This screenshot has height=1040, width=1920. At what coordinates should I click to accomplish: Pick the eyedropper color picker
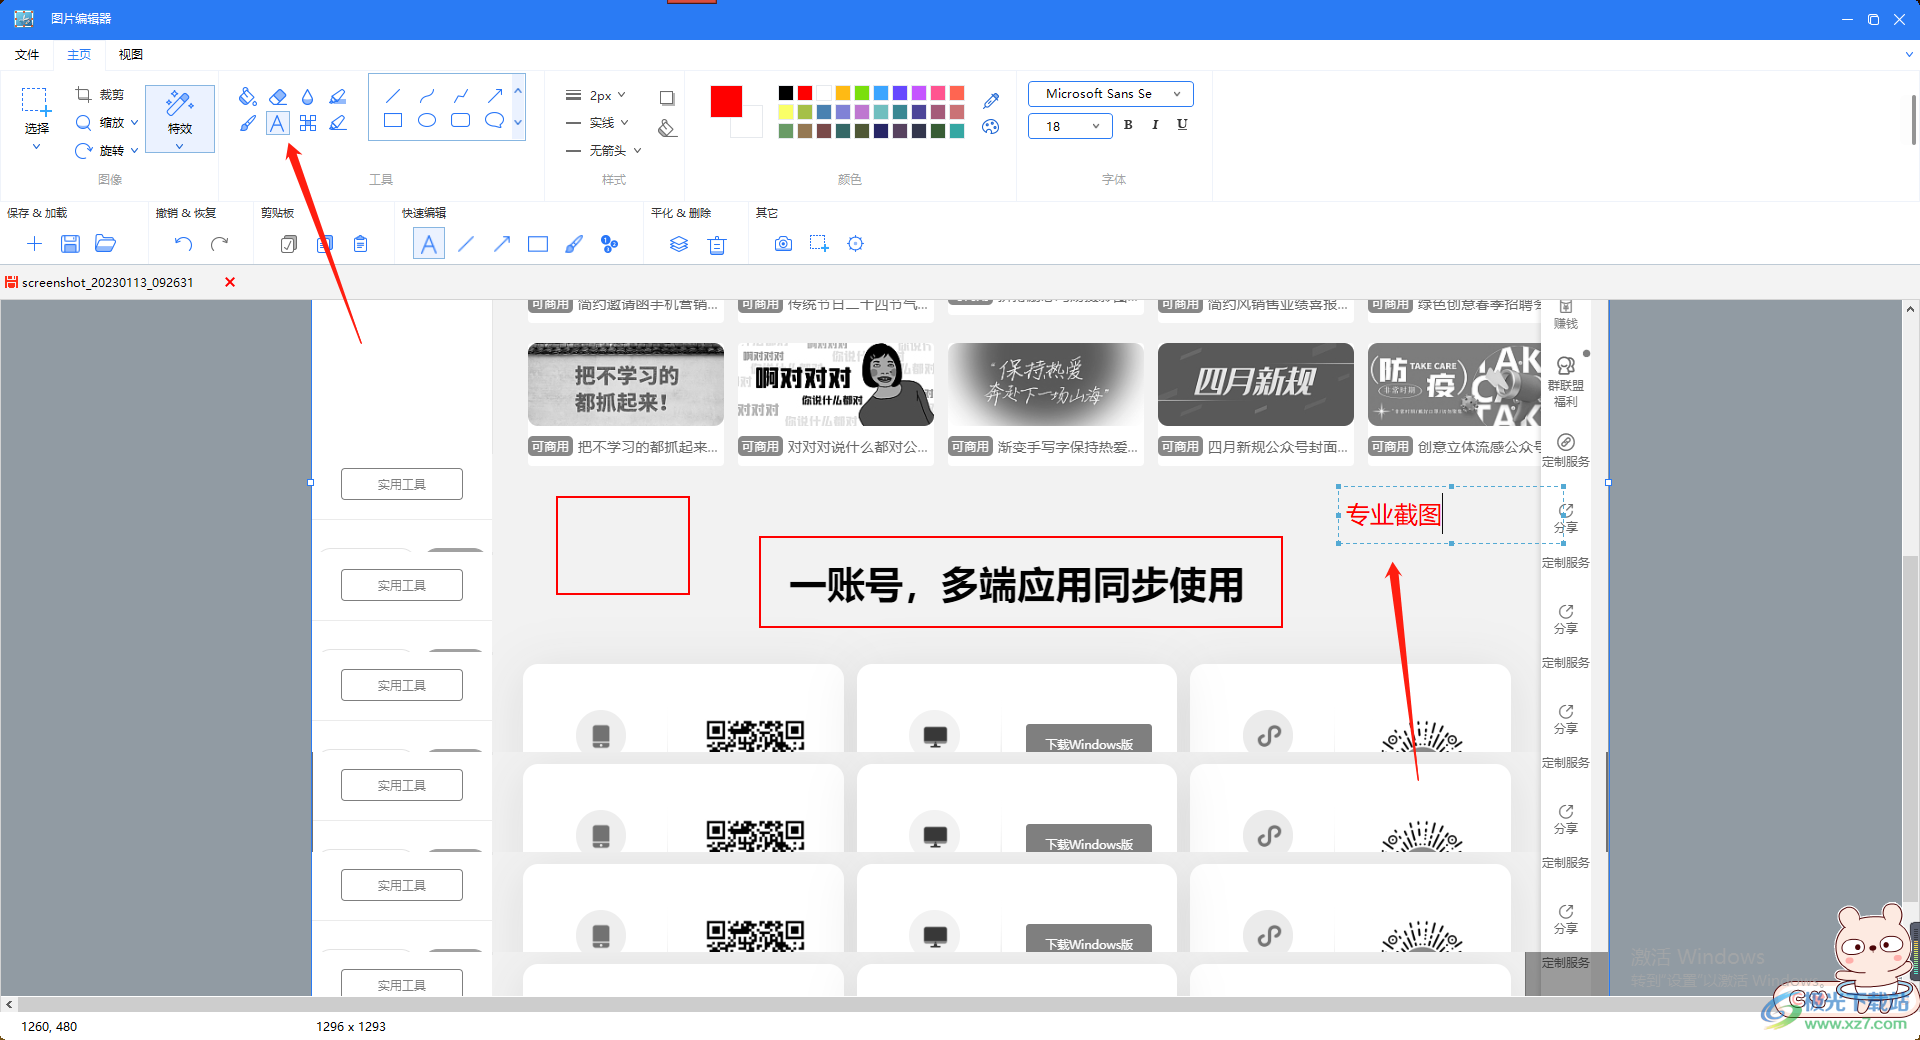991,100
